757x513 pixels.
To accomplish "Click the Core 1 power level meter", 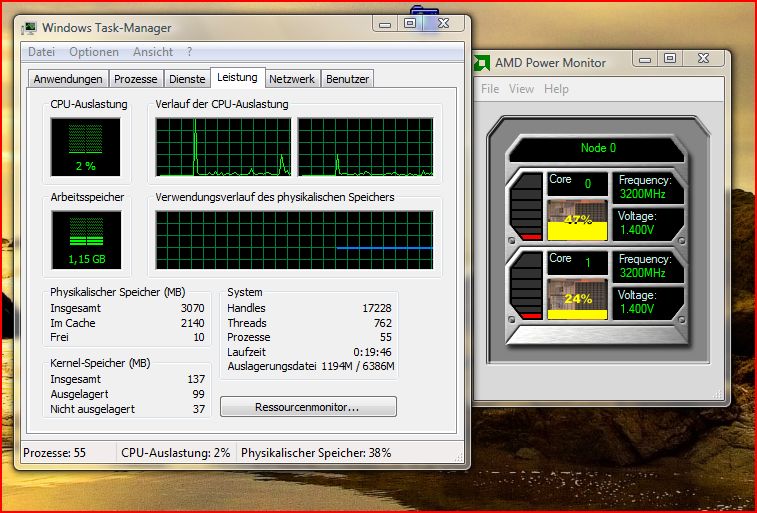I will pyautogui.click(x=527, y=285).
